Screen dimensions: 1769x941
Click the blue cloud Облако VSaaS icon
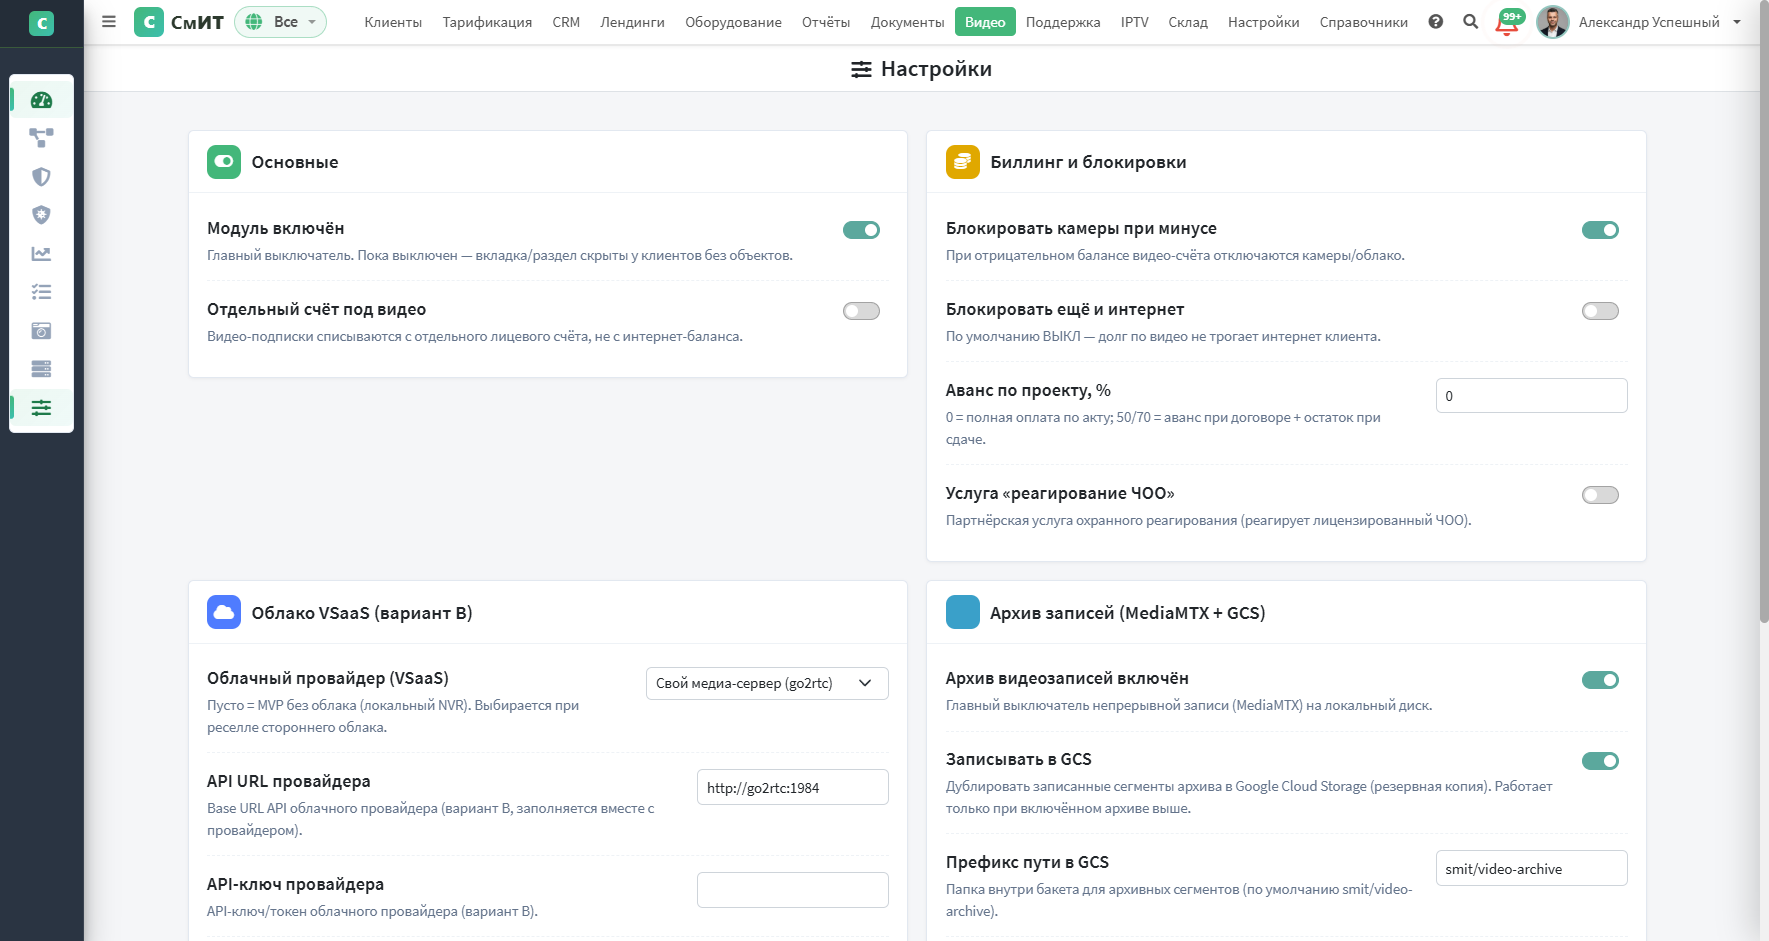[x=224, y=612]
